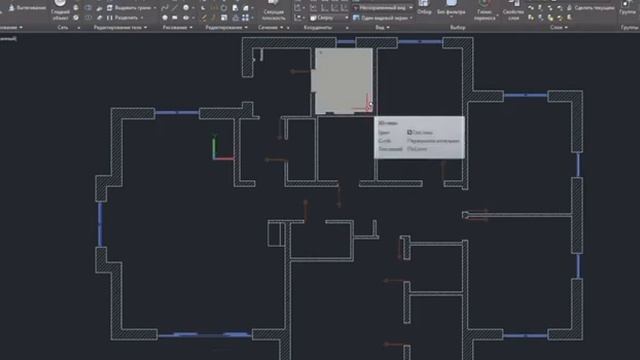Viewport: 640px width, 360px height.
Task: Expand the Рисование panel title
Action: (x=177, y=27)
